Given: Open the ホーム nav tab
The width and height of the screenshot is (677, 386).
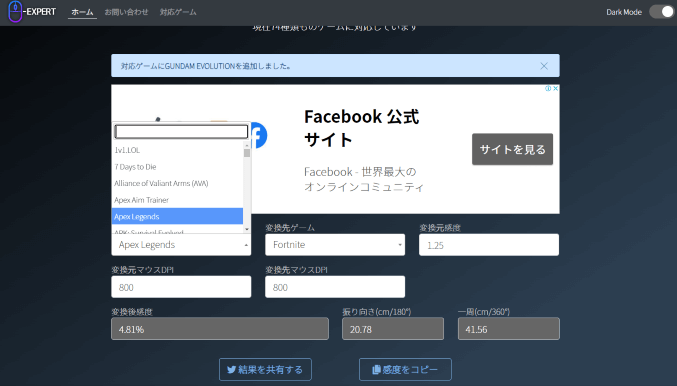Looking at the screenshot, I should point(82,12).
